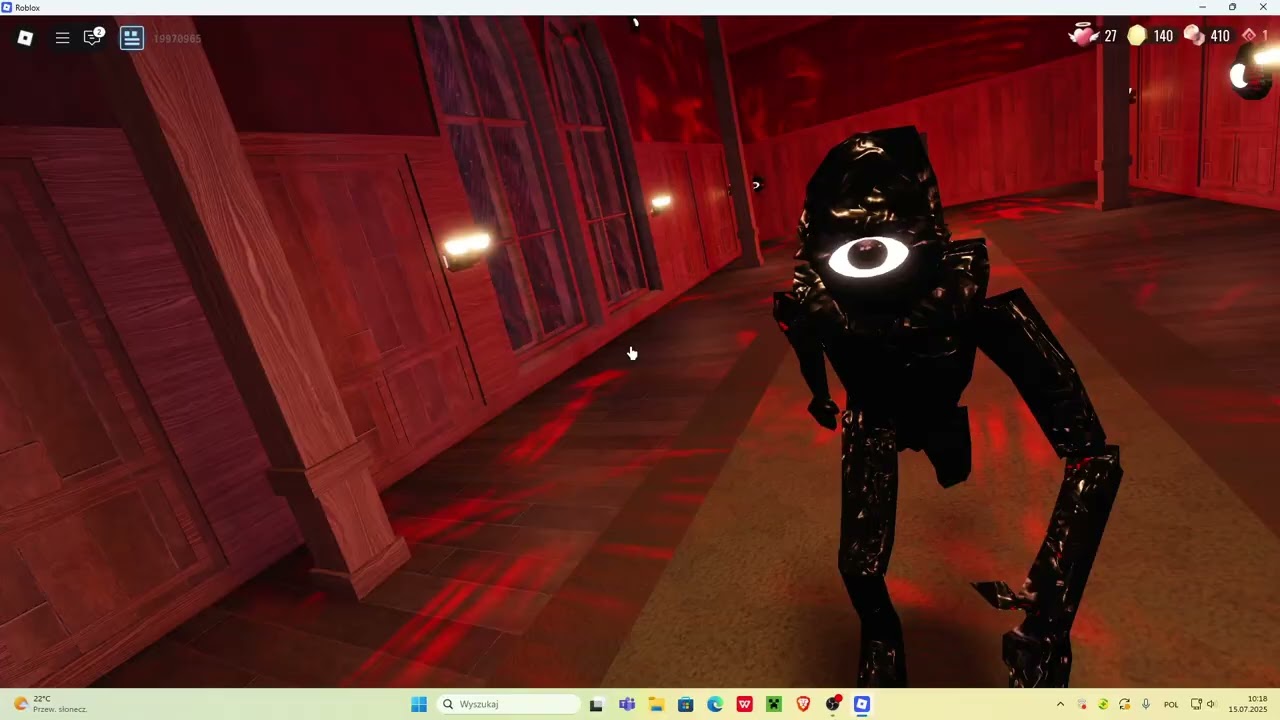Click the winged heart revives icon
Image resolution: width=1280 pixels, height=720 pixels.
pyautogui.click(x=1083, y=36)
